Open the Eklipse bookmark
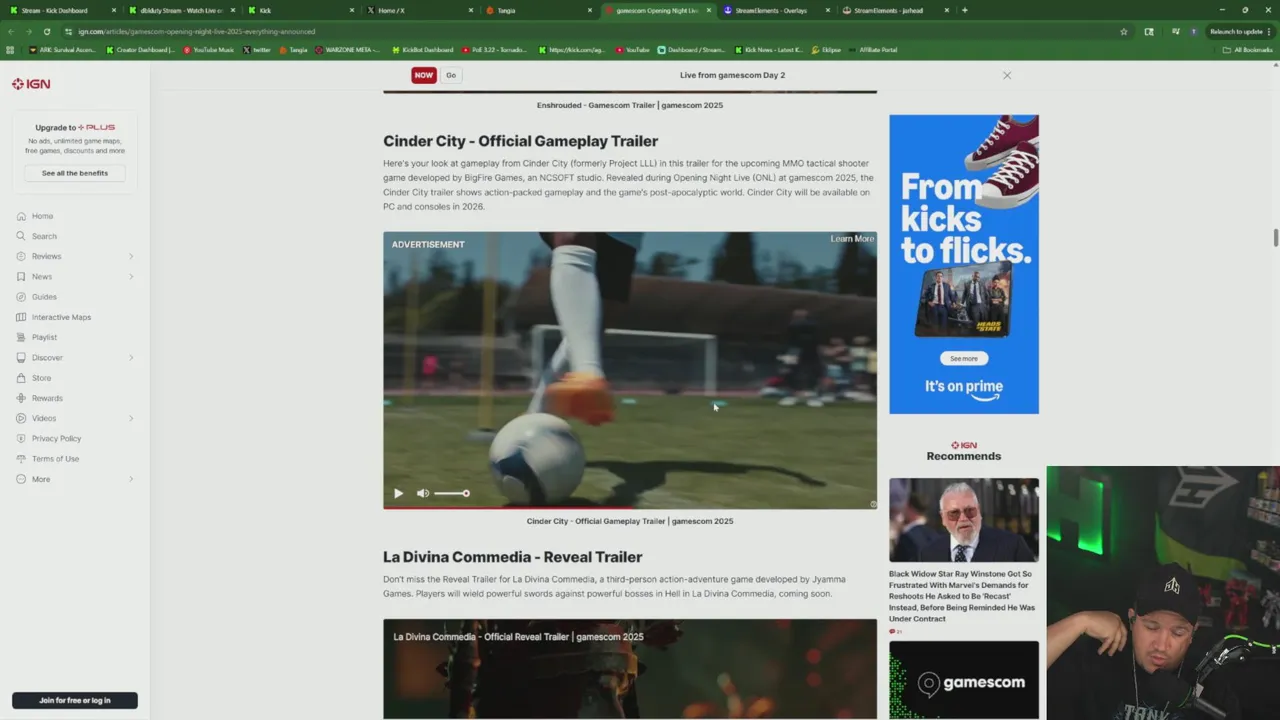 tap(826, 49)
